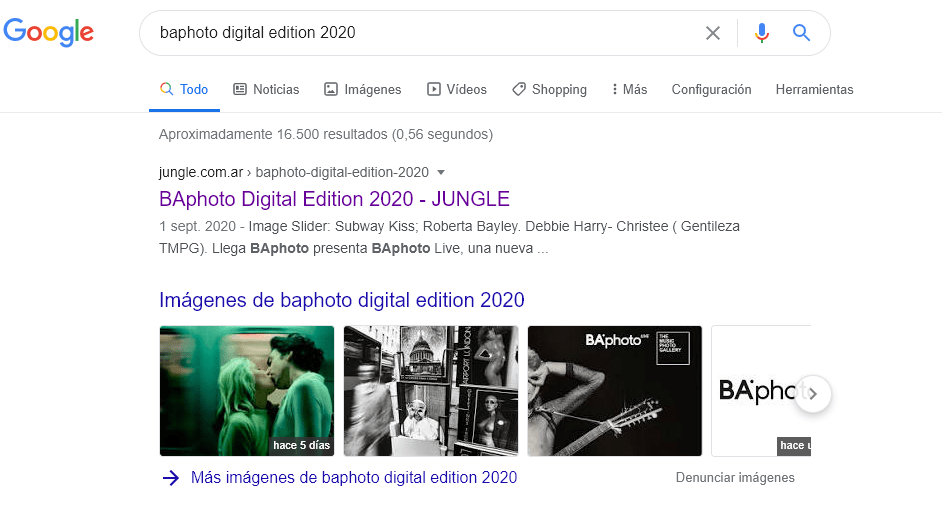The height and width of the screenshot is (520, 942).
Task: Click Denunciar imágenes link
Action: (x=735, y=477)
